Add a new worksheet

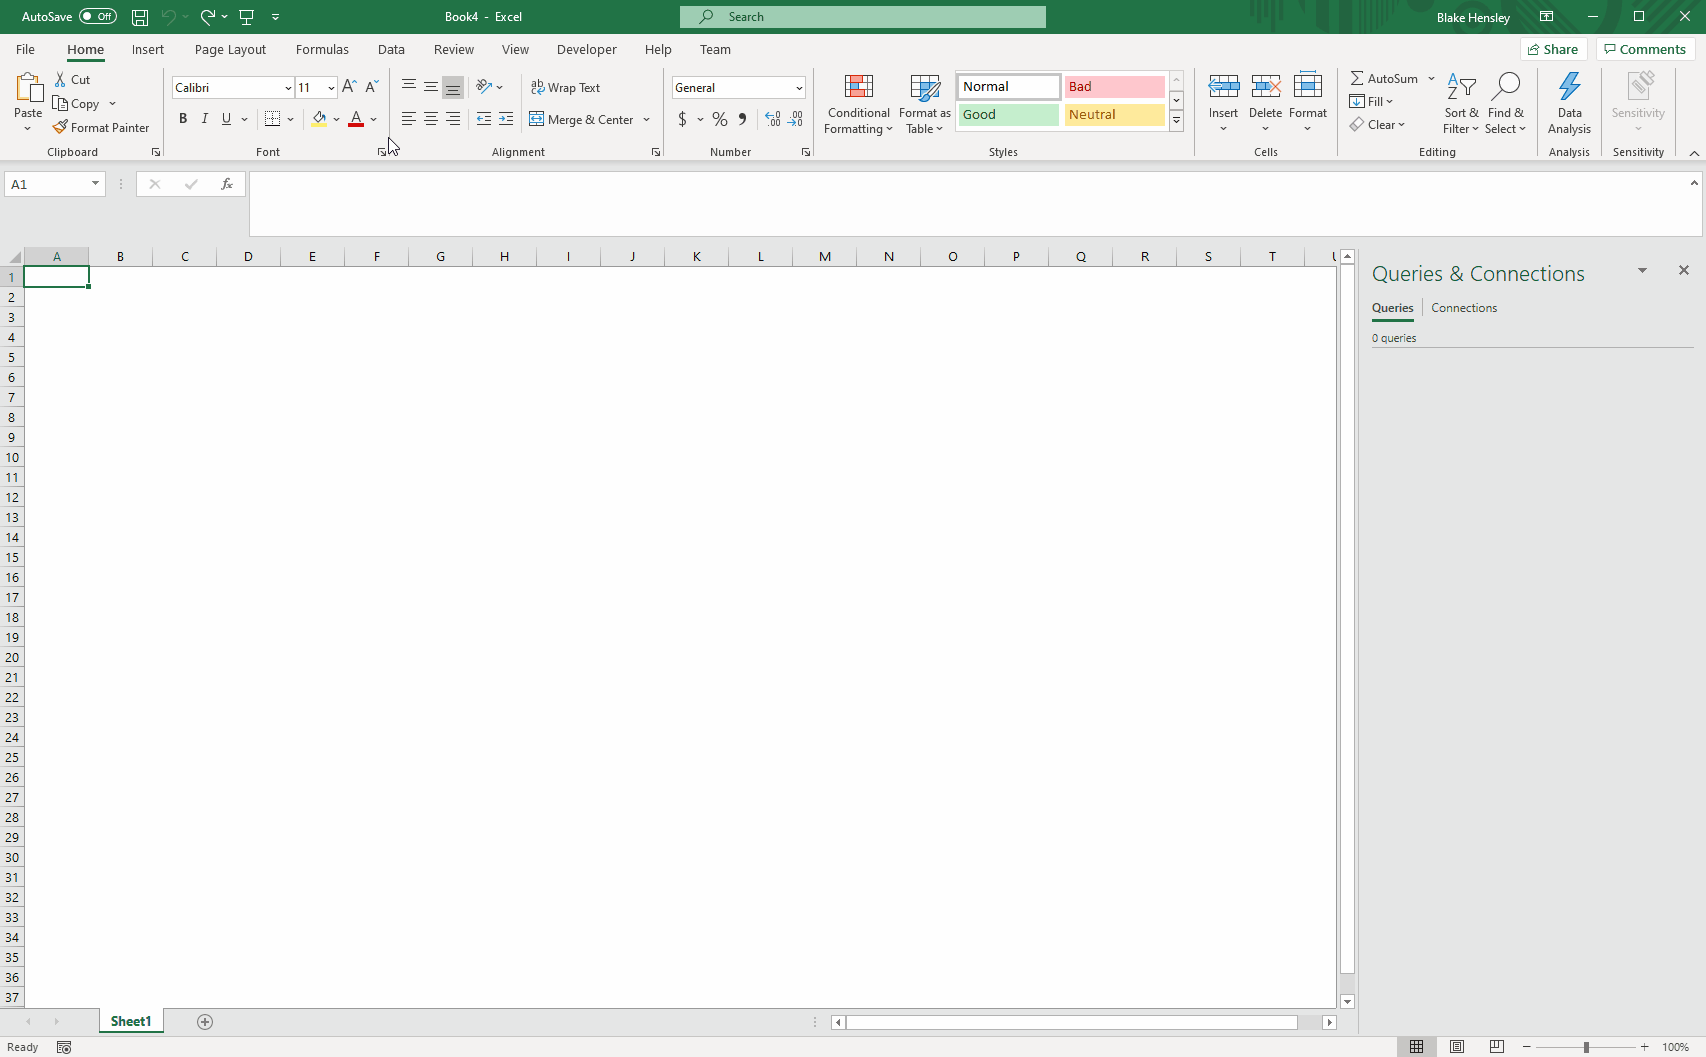(205, 1021)
